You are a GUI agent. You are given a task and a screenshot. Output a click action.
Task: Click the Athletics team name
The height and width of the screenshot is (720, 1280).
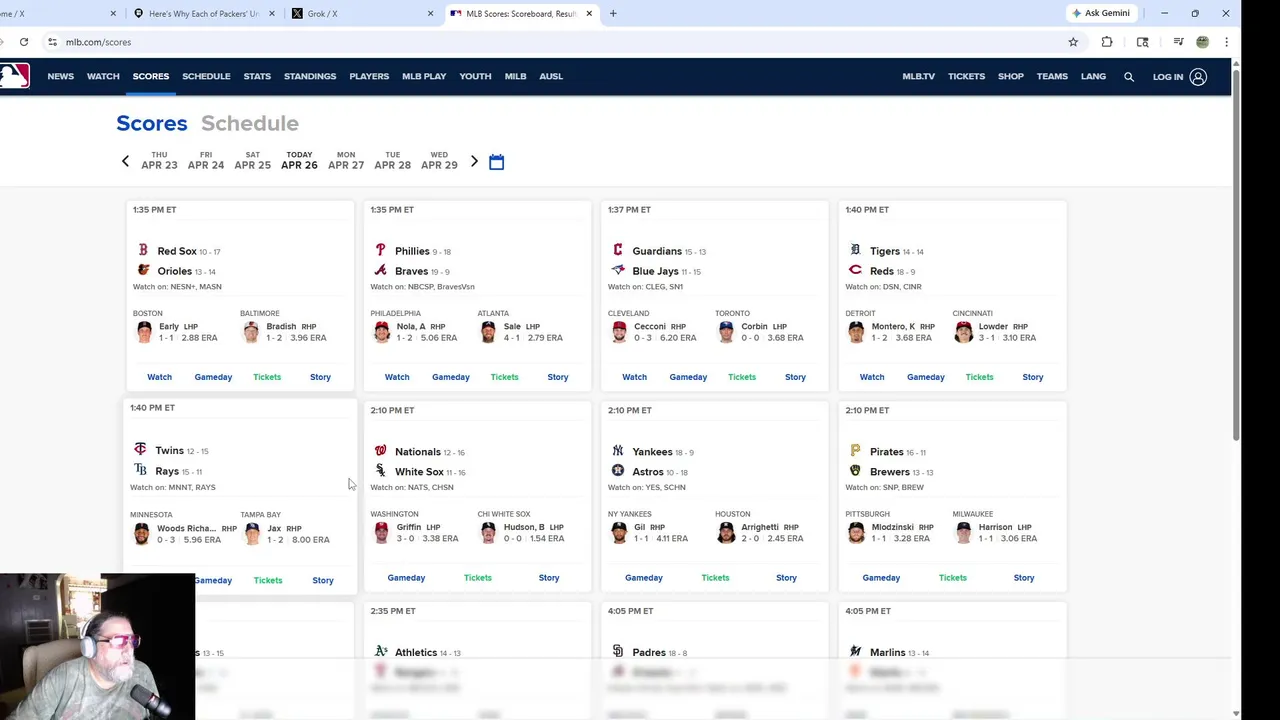[x=416, y=652]
